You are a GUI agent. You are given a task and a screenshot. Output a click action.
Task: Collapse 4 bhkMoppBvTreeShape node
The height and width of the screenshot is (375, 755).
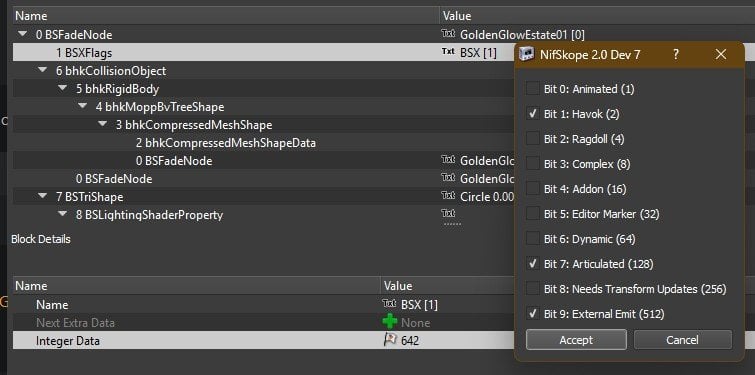pos(83,107)
